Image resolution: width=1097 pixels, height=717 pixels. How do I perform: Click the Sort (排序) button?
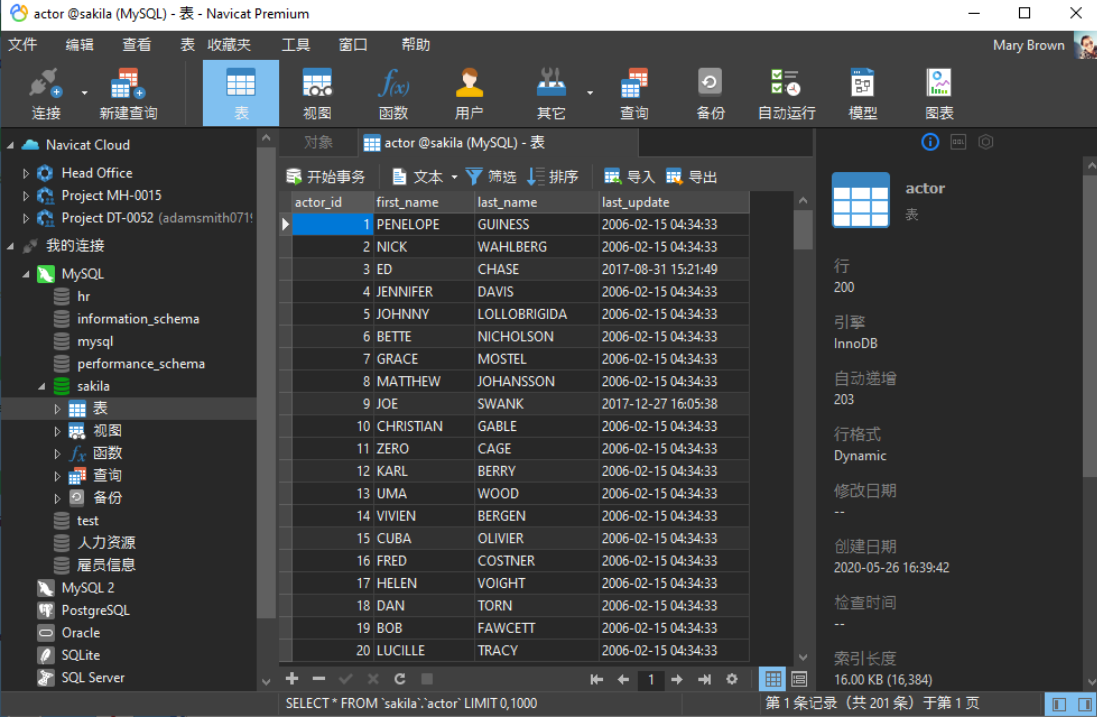(x=553, y=177)
